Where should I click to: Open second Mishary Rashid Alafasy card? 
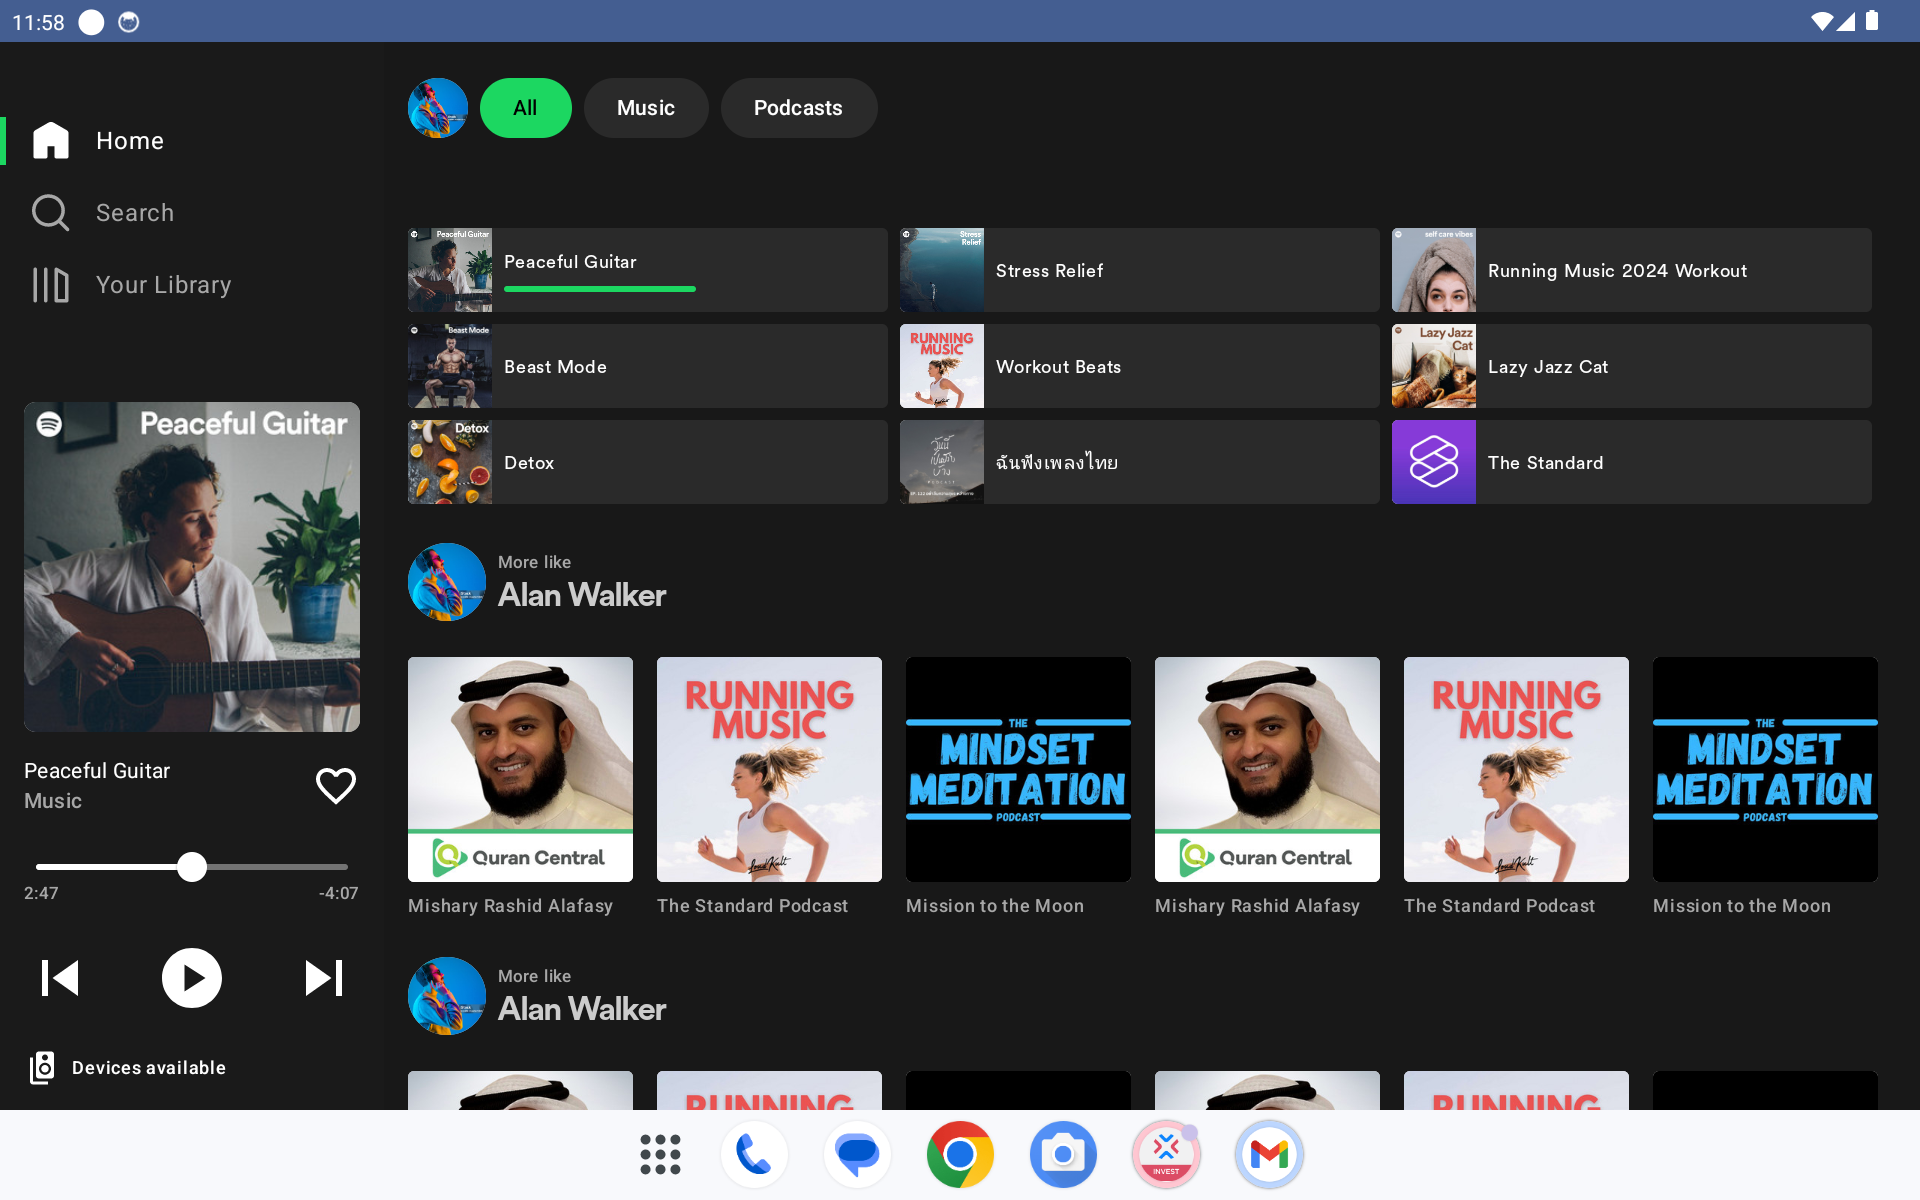(1267, 787)
